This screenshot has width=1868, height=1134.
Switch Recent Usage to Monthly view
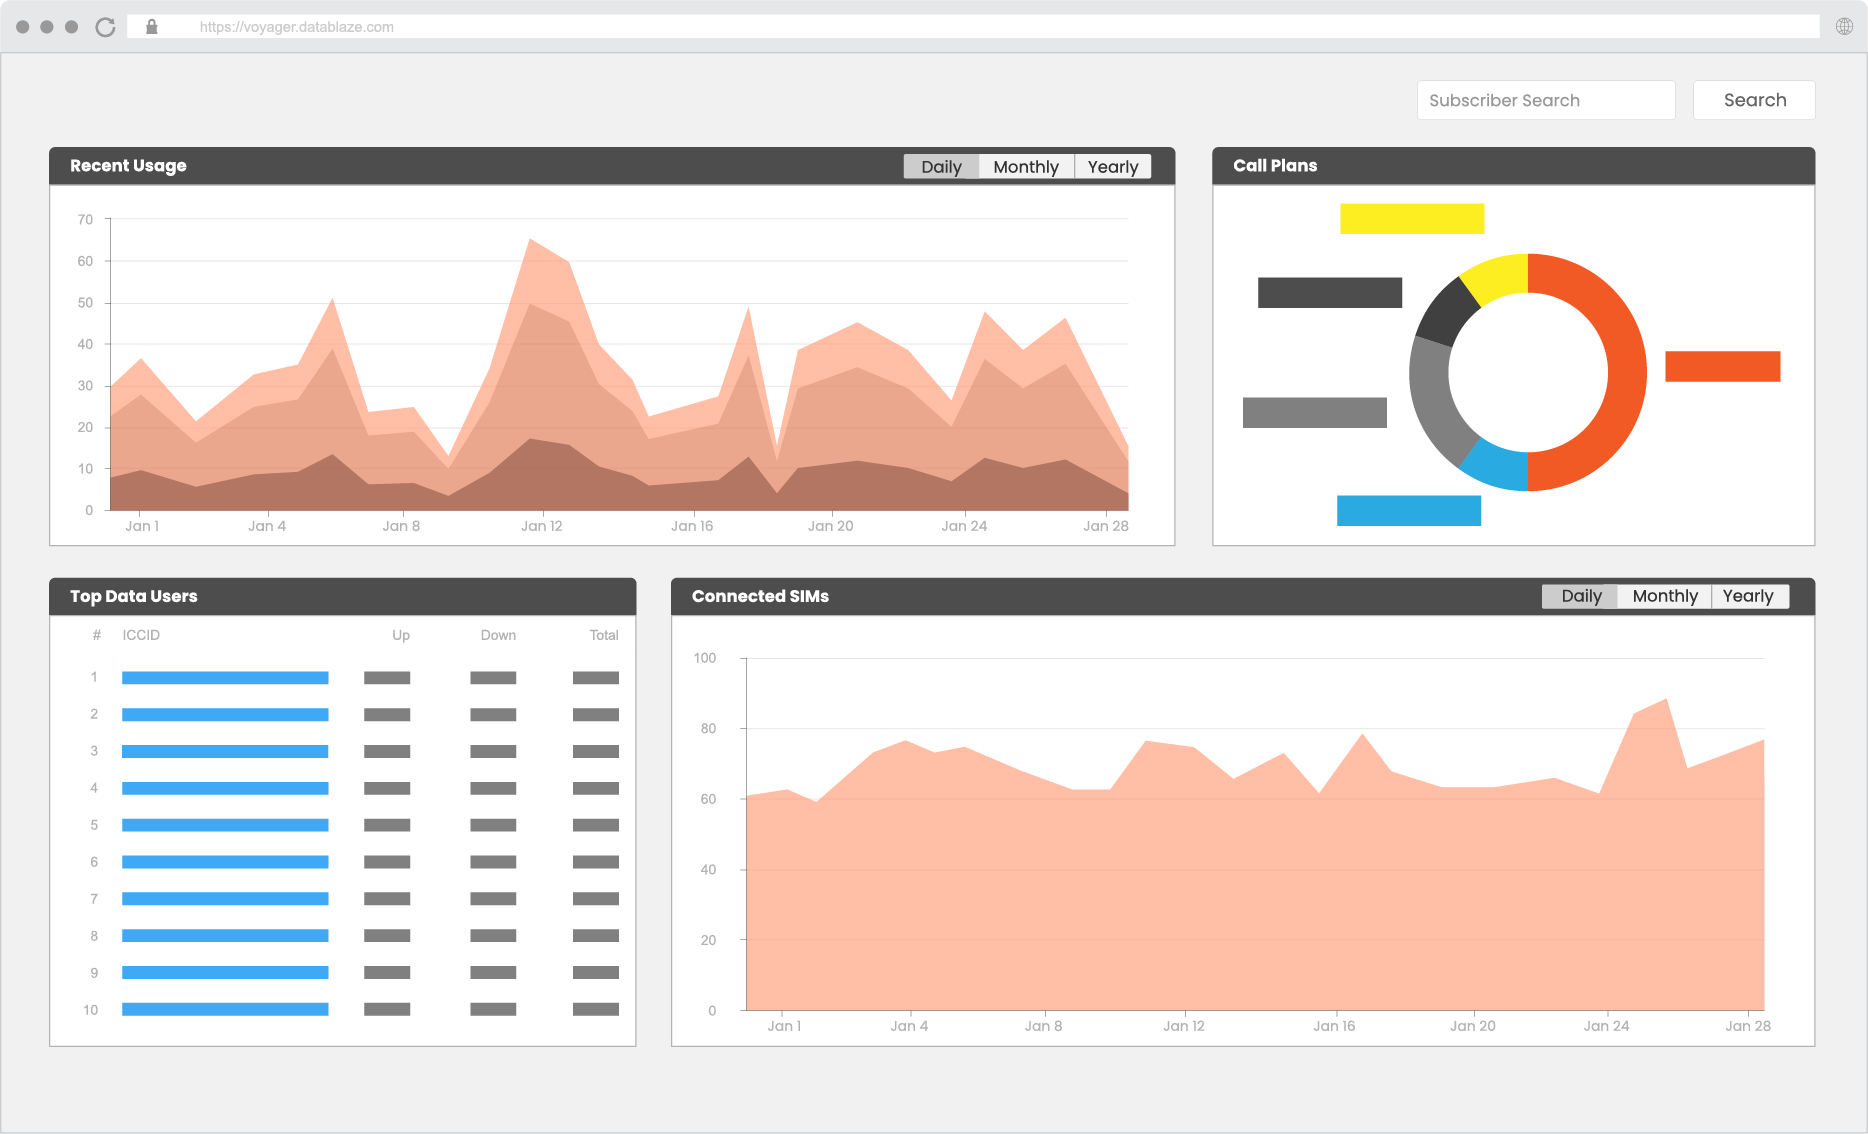tap(1025, 166)
